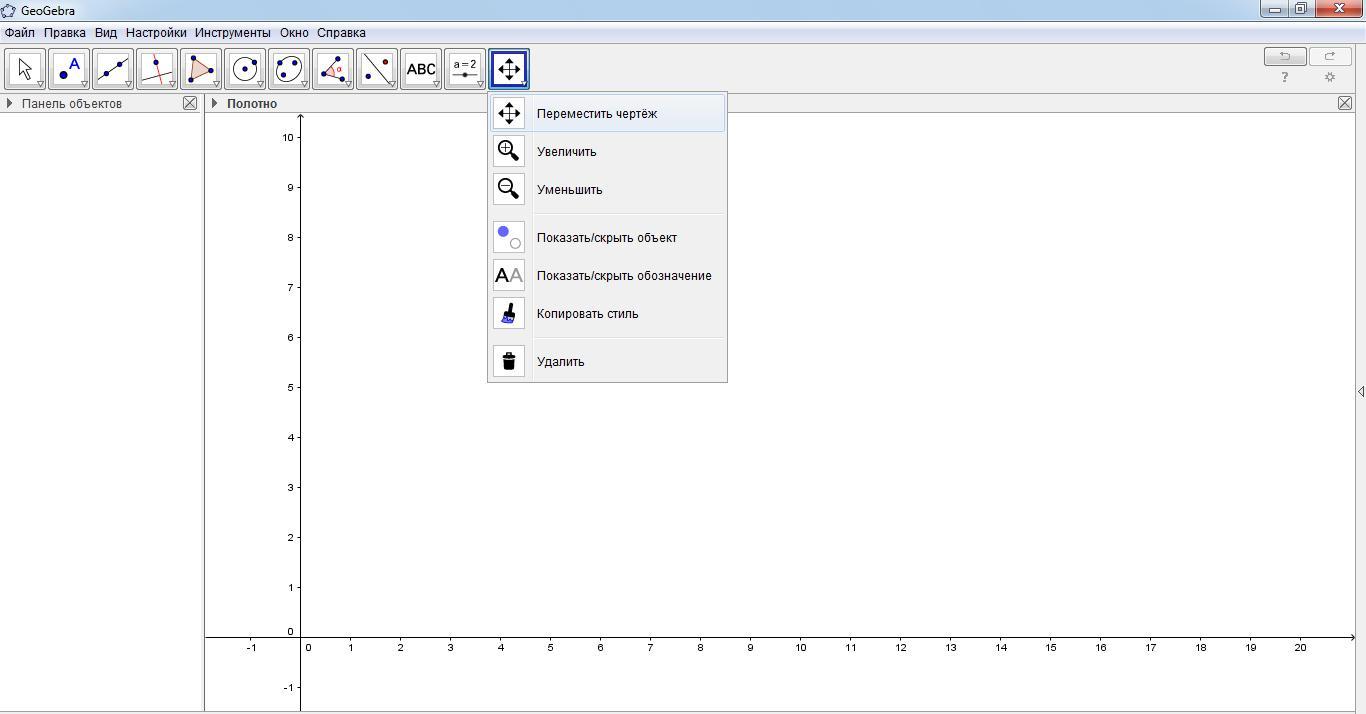Click the Панель объектов title
Screen dimensions: 1366x714
pos(72,104)
